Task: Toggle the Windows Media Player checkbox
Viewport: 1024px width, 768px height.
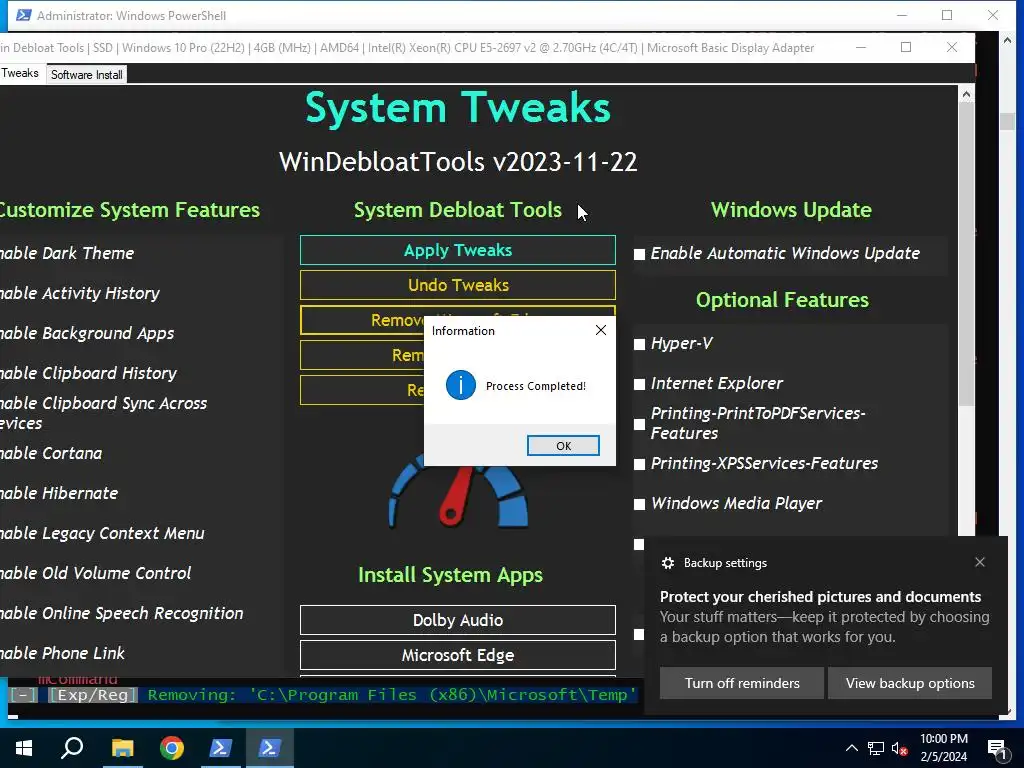Action: pyautogui.click(x=639, y=504)
